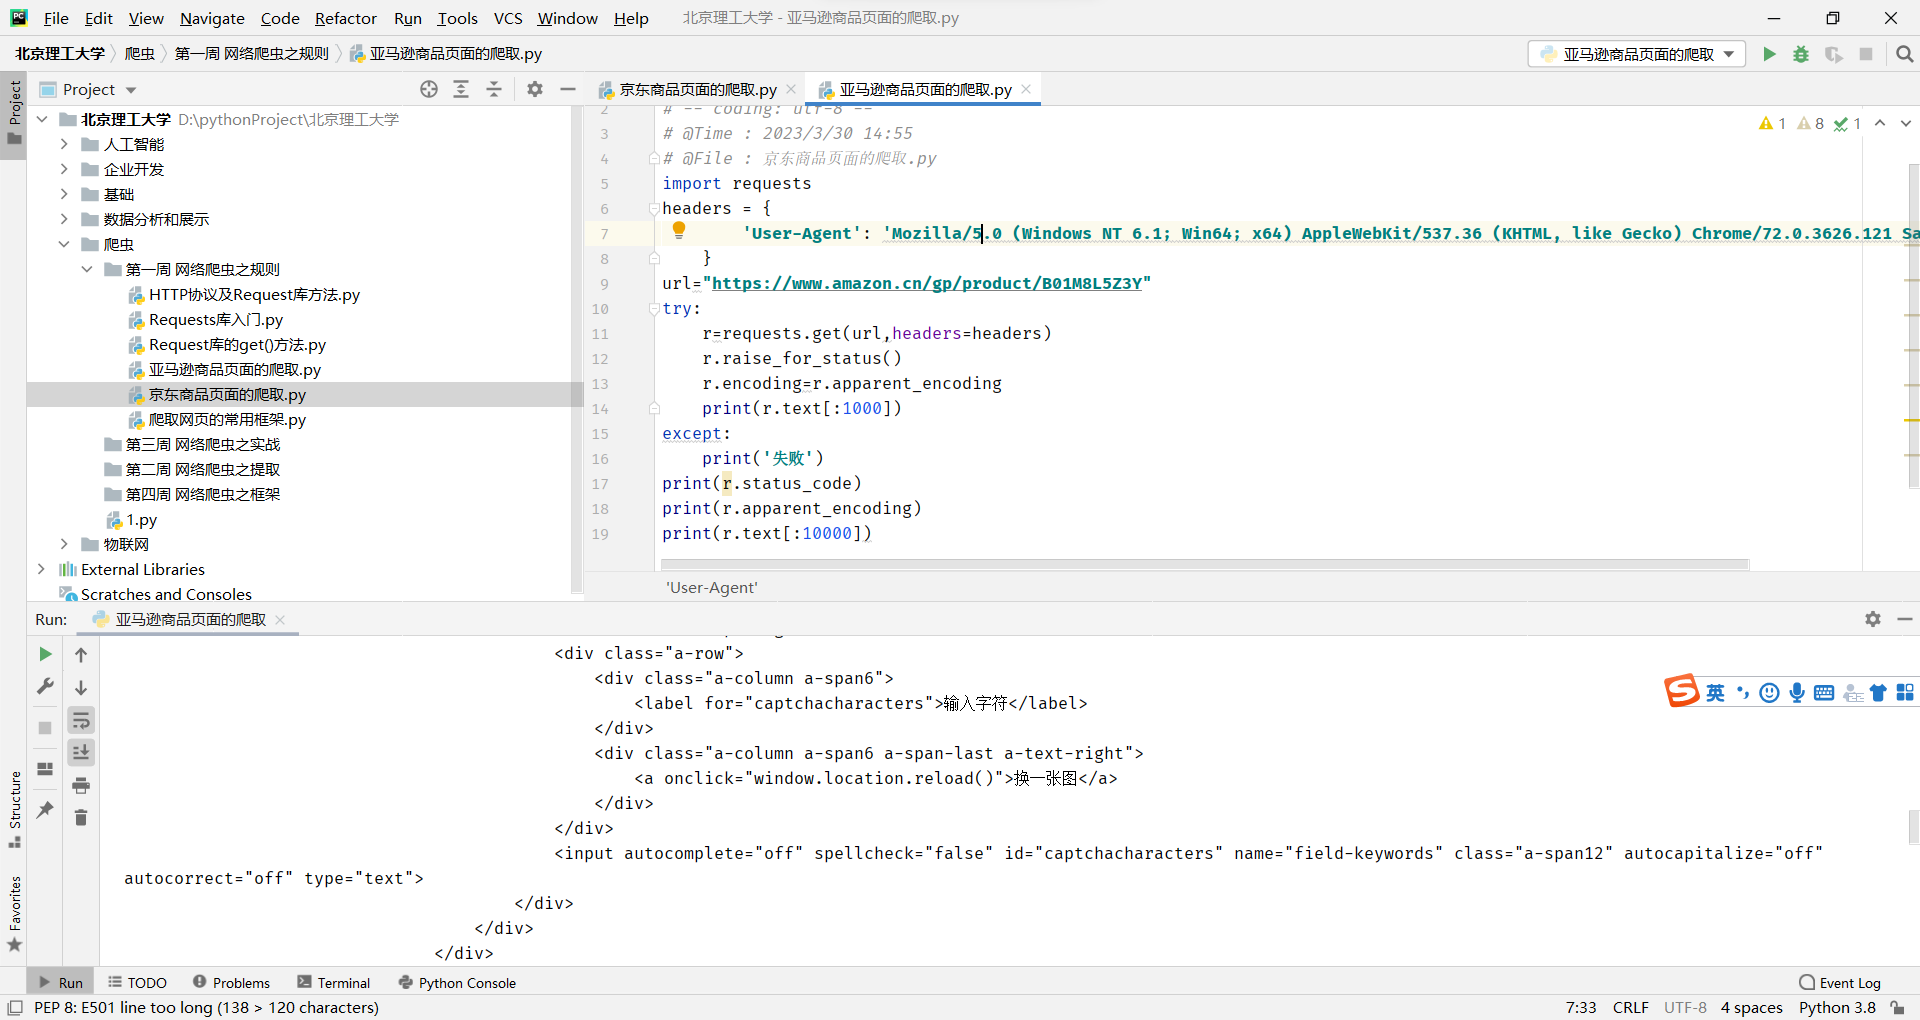Open run configuration wrench icon
Screen dimensions: 1920x1020
(x=45, y=686)
